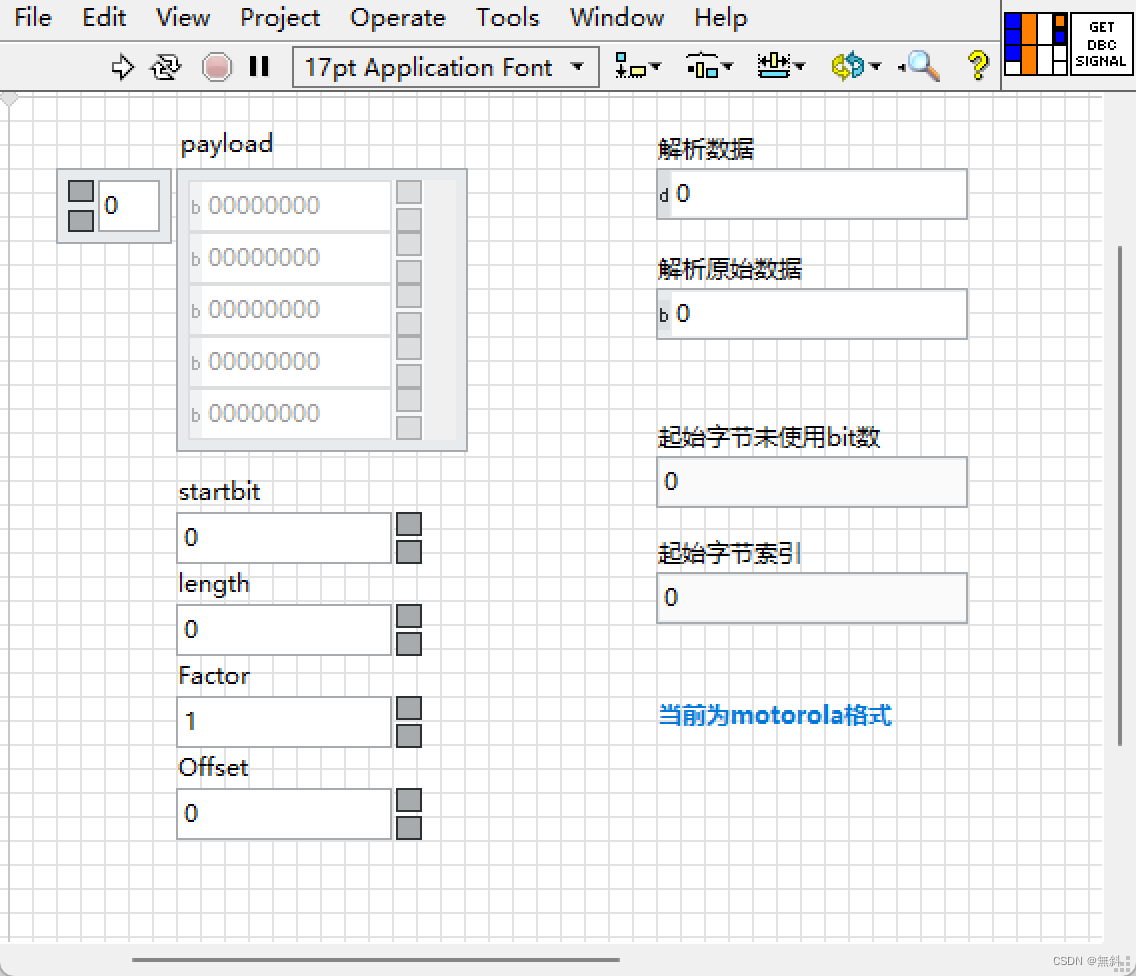Click the Reorder toolbar icon
This screenshot has height=976, width=1136.
click(x=847, y=66)
